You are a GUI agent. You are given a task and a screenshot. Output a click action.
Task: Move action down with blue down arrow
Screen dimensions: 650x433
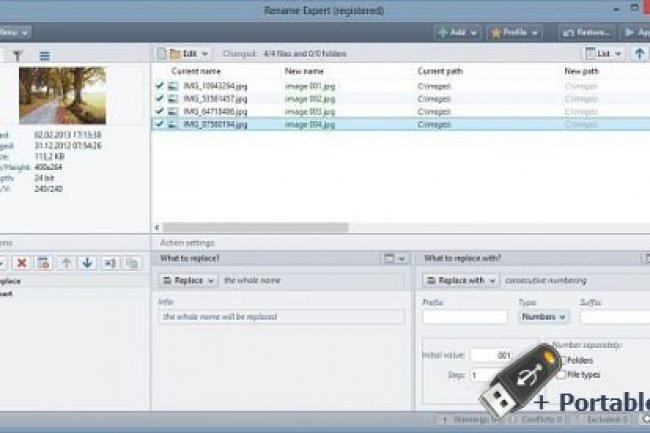pos(87,263)
